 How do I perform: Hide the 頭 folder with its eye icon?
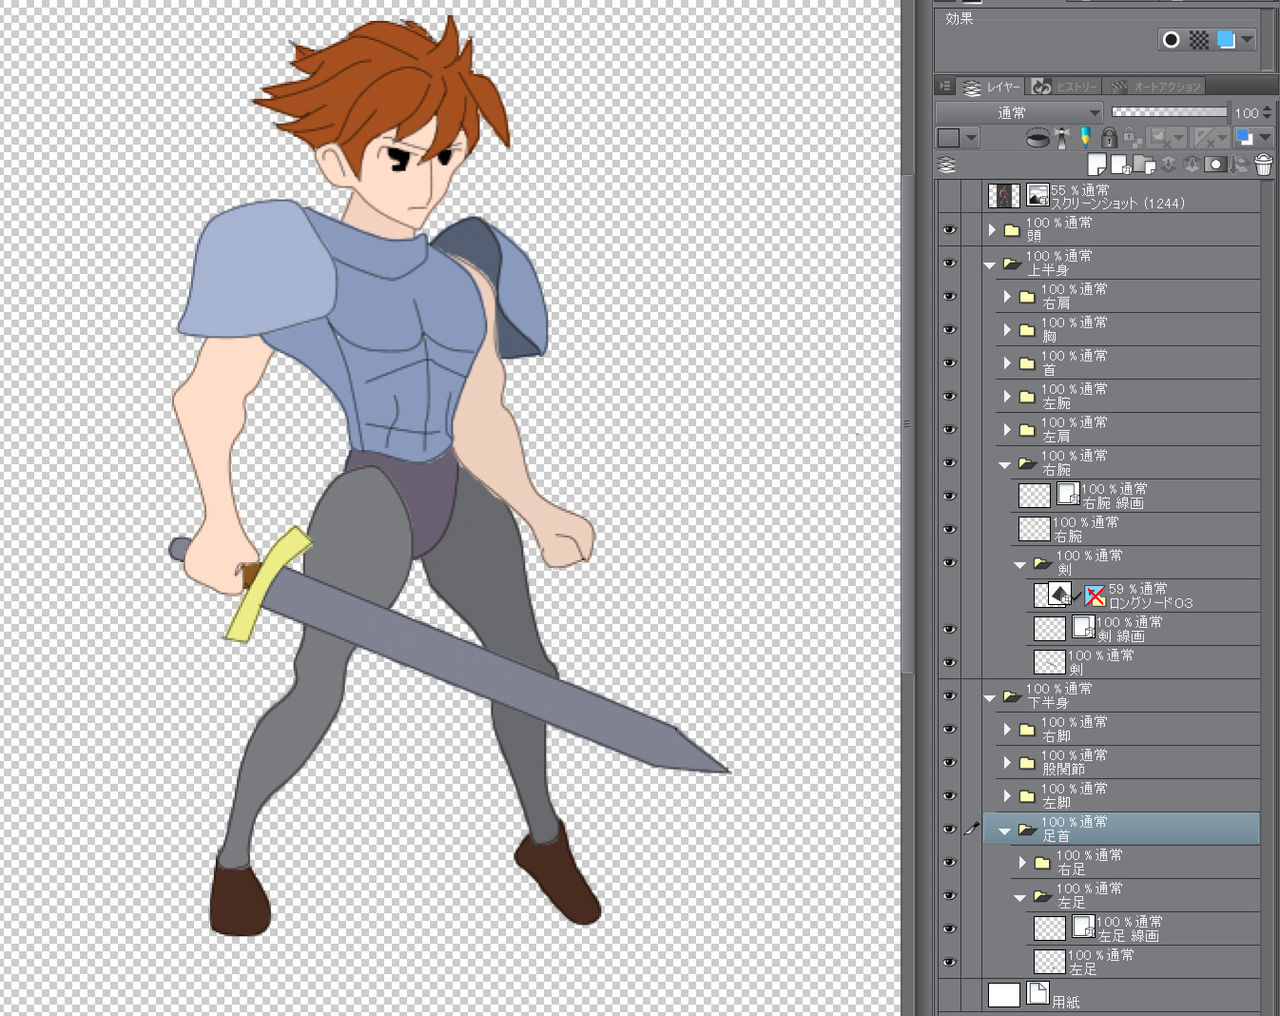949,230
